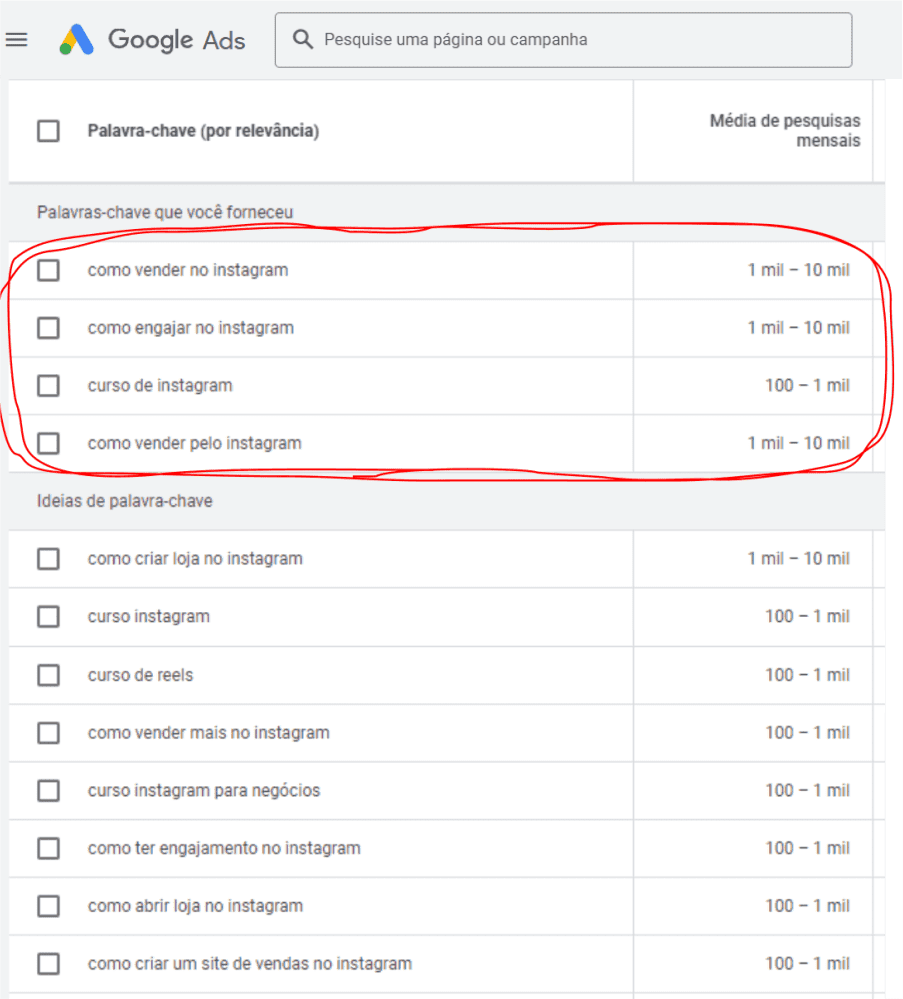Image resolution: width=903 pixels, height=999 pixels.
Task: Sort by 'Média de pesquisas mensais' column
Action: click(x=784, y=131)
